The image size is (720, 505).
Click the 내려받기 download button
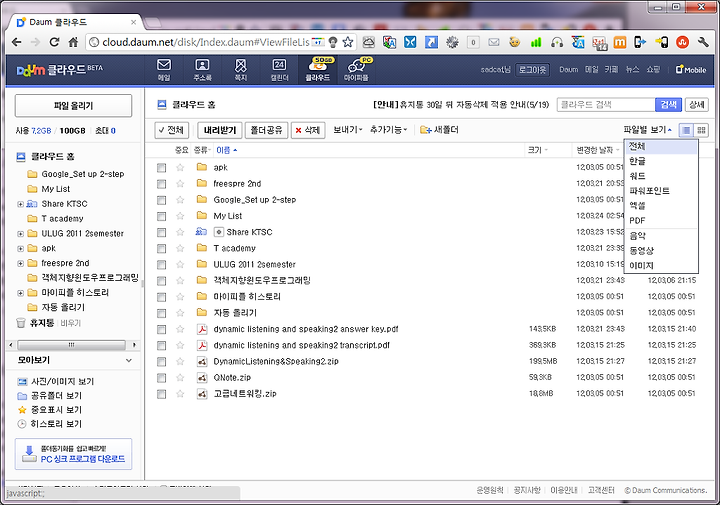click(x=220, y=130)
